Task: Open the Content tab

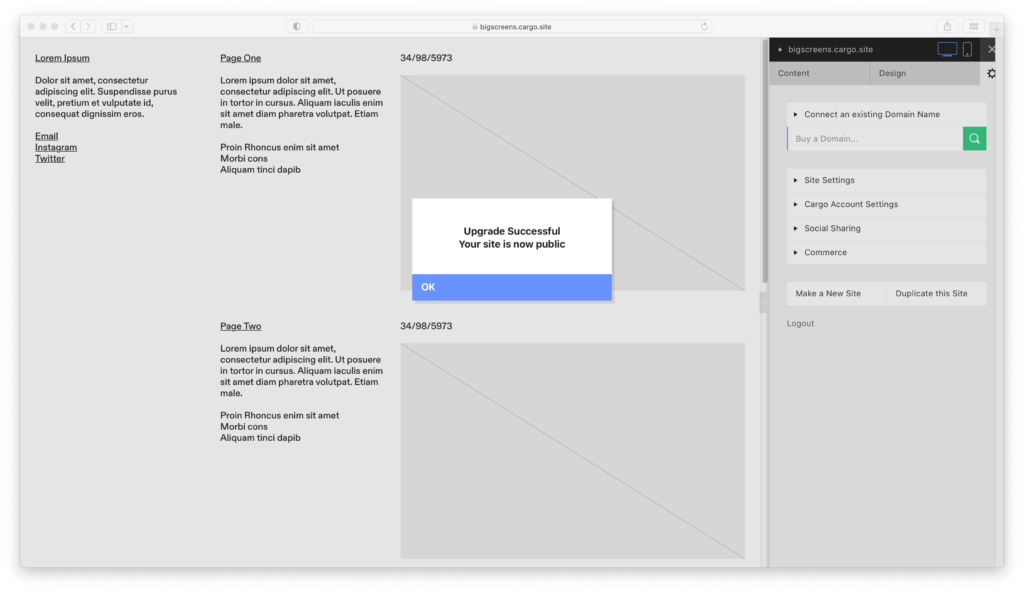Action: point(794,73)
